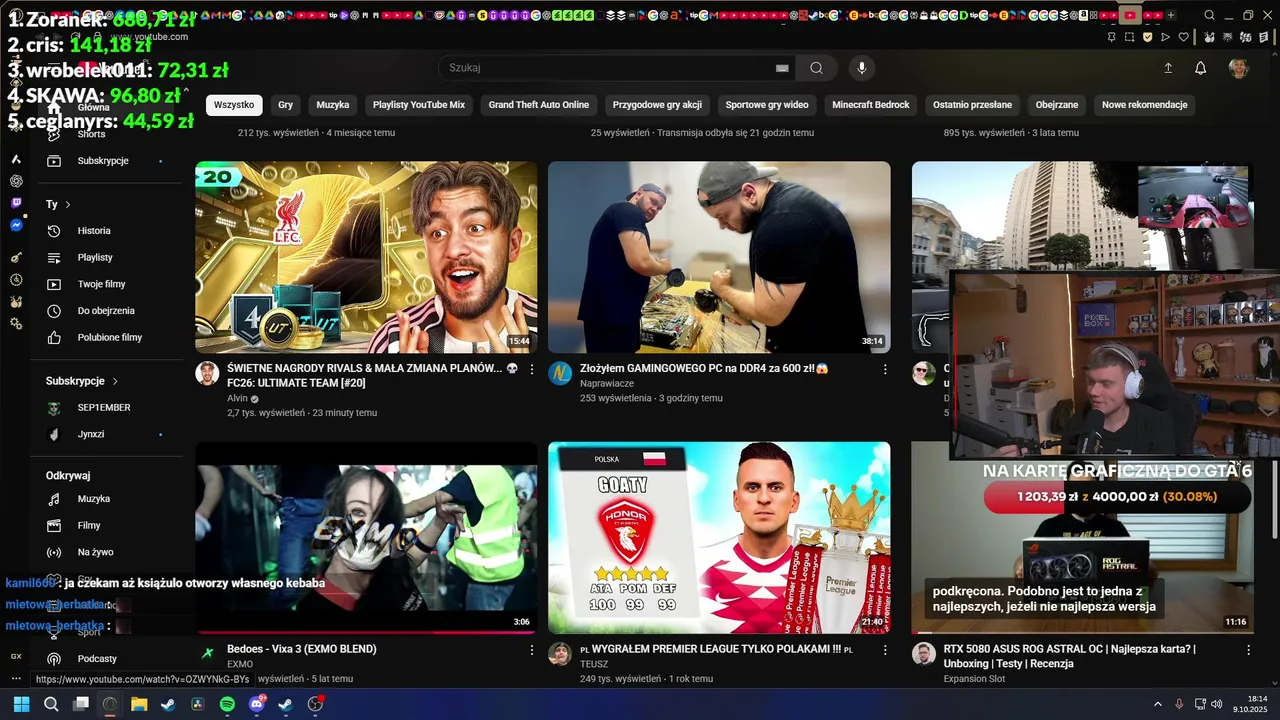Click the upload/create arrow icon in YouTube header

pyautogui.click(x=1168, y=68)
